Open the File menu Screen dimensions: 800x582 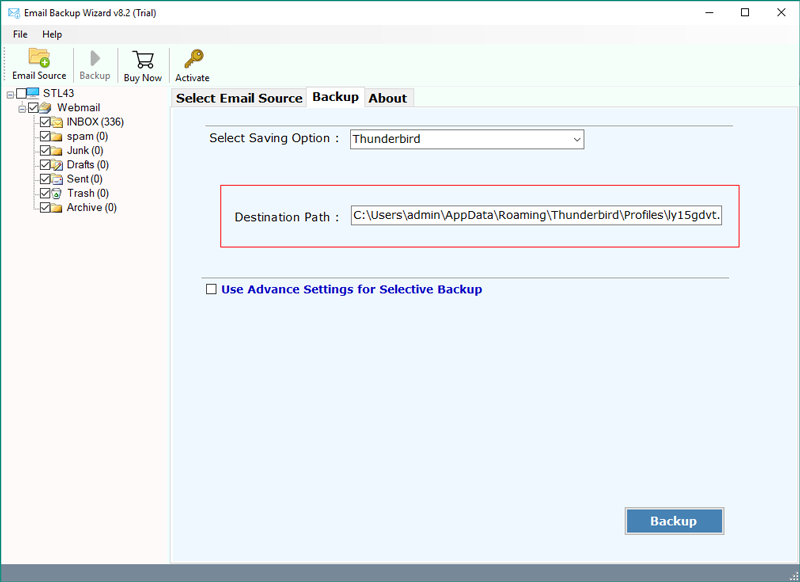click(20, 34)
